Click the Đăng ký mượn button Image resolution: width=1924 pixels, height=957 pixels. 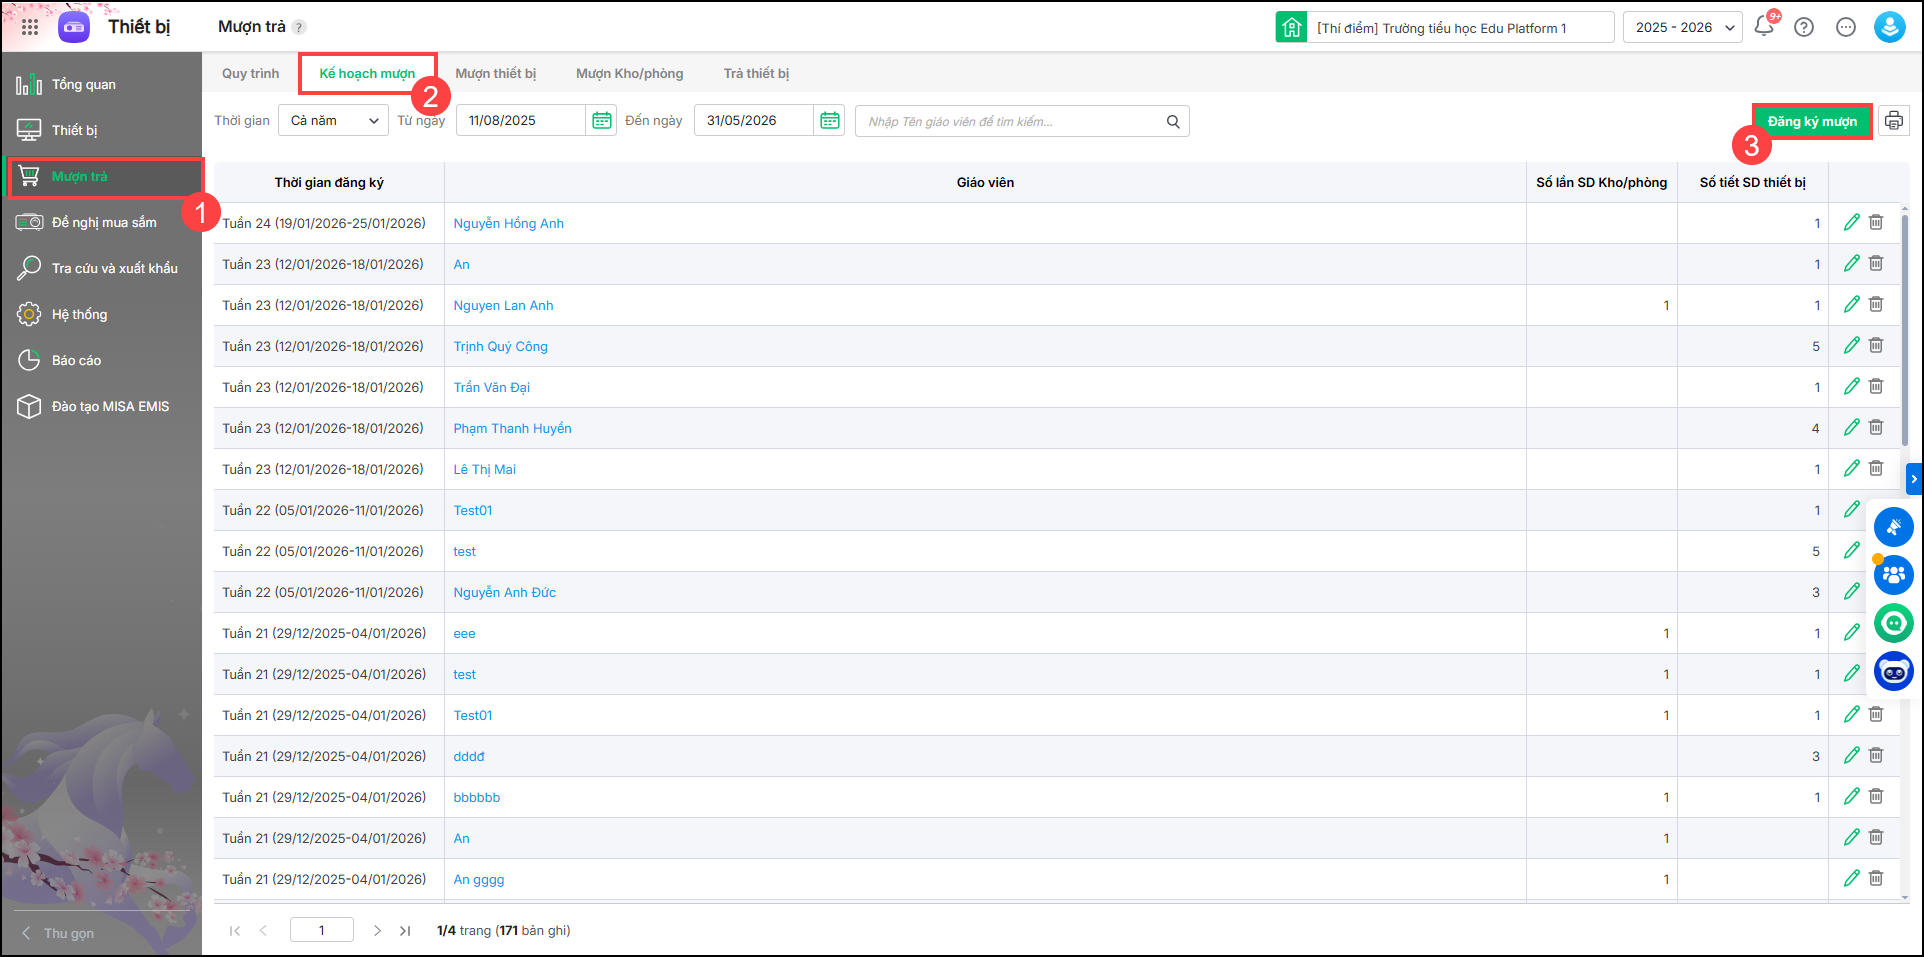point(1811,121)
